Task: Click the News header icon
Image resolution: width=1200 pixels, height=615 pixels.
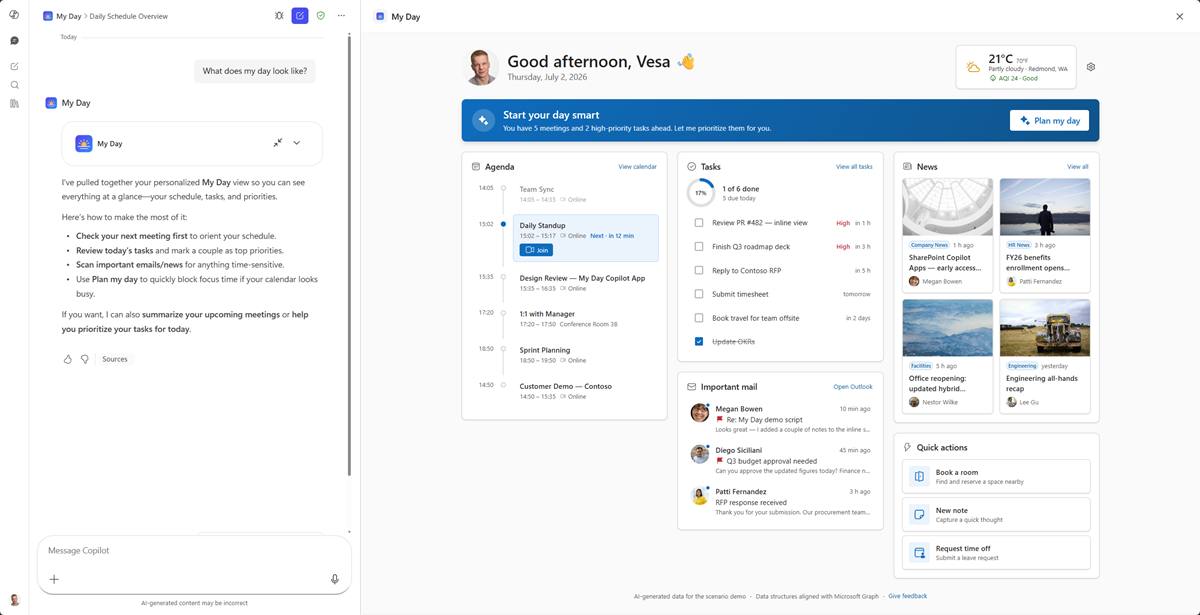Action: (907, 167)
